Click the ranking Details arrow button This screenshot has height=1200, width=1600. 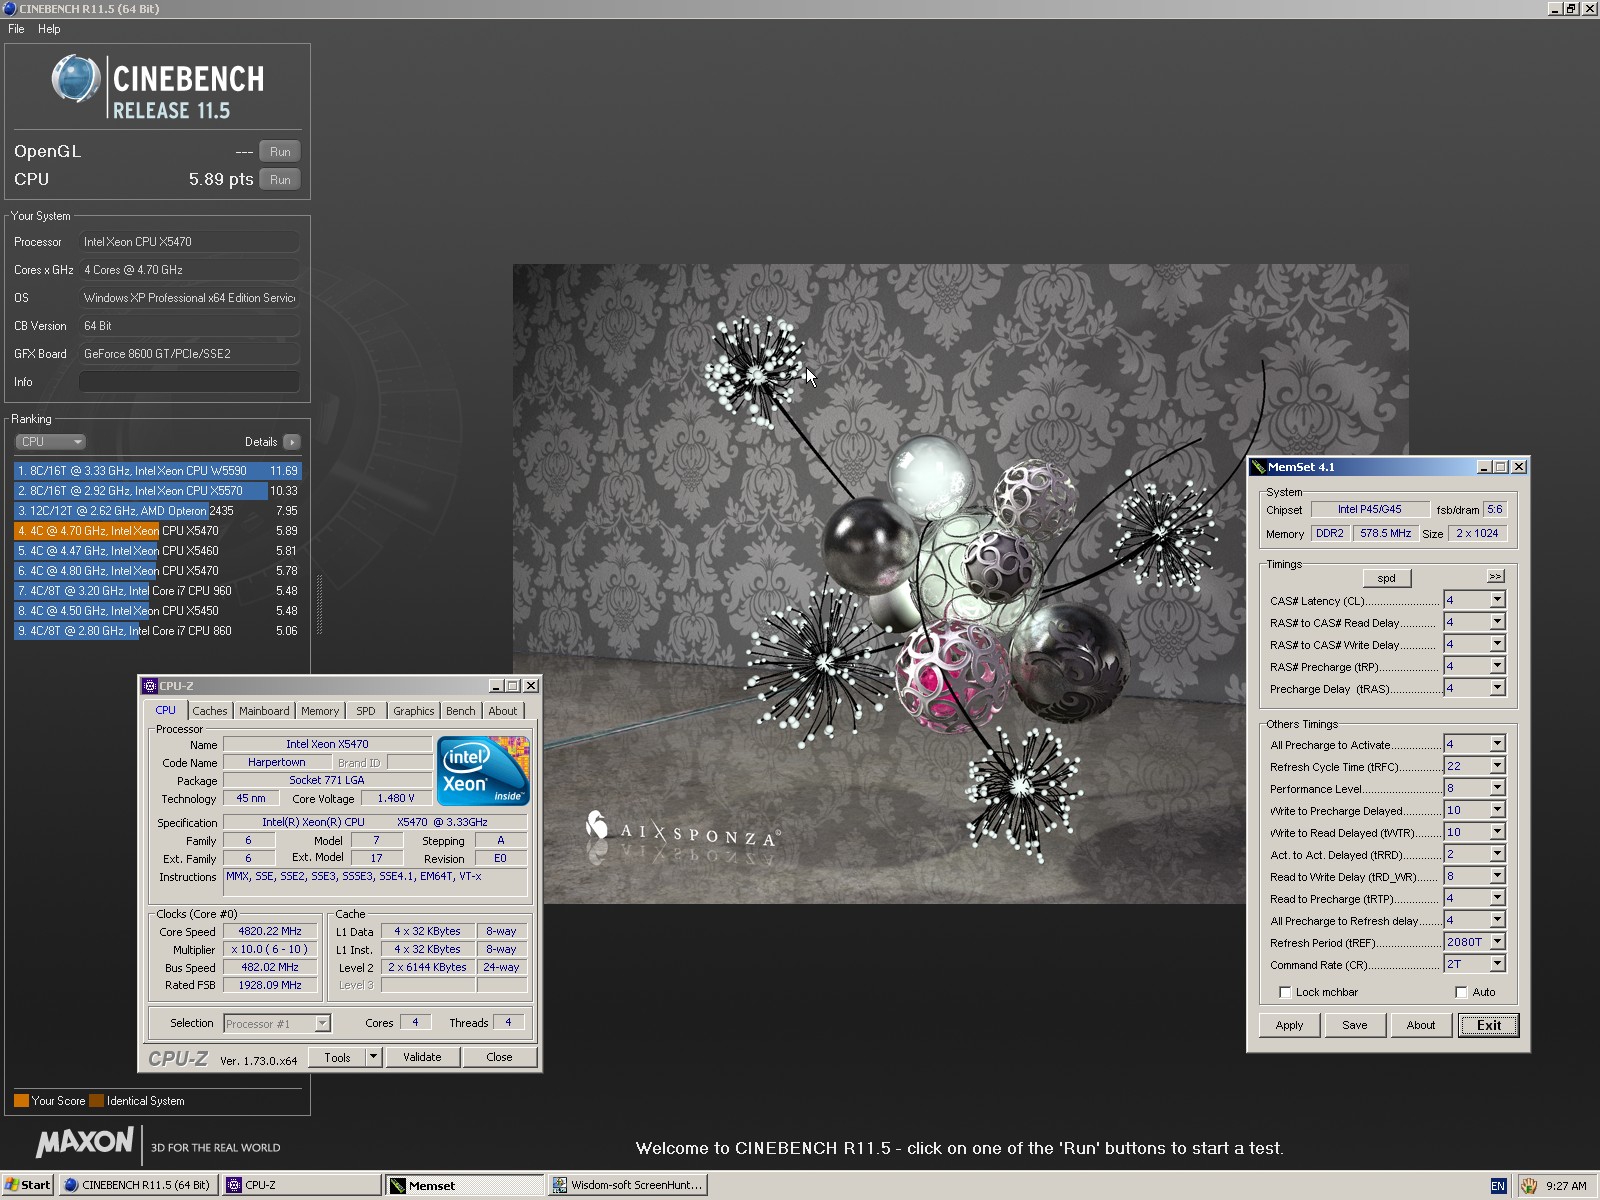click(x=291, y=442)
